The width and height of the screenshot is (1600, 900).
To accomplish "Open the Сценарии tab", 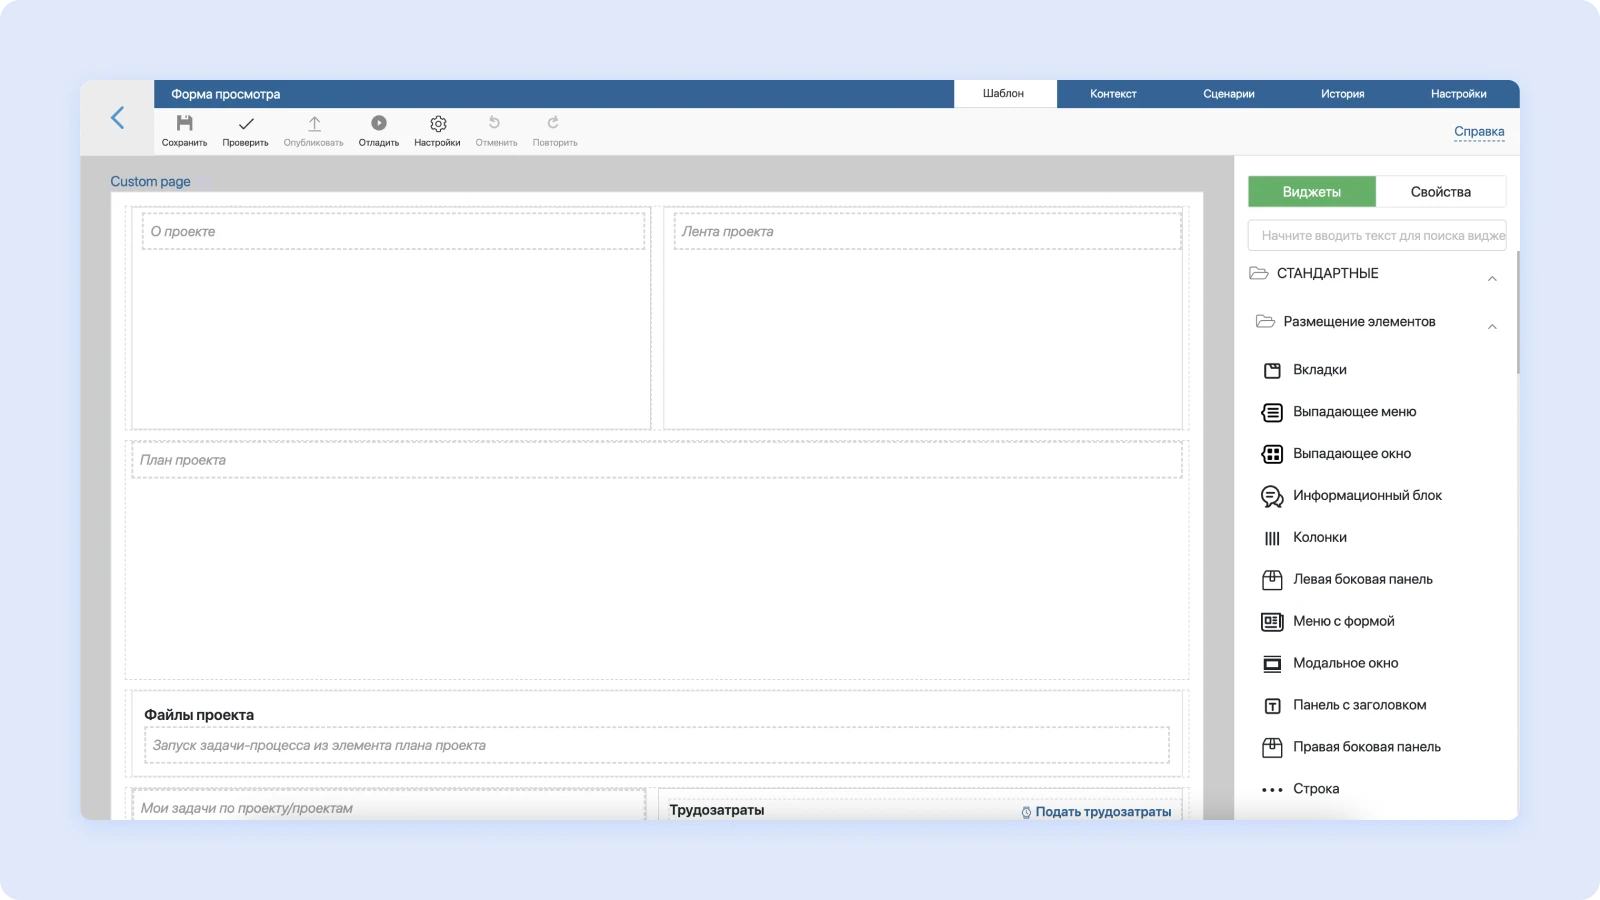I will point(1228,94).
